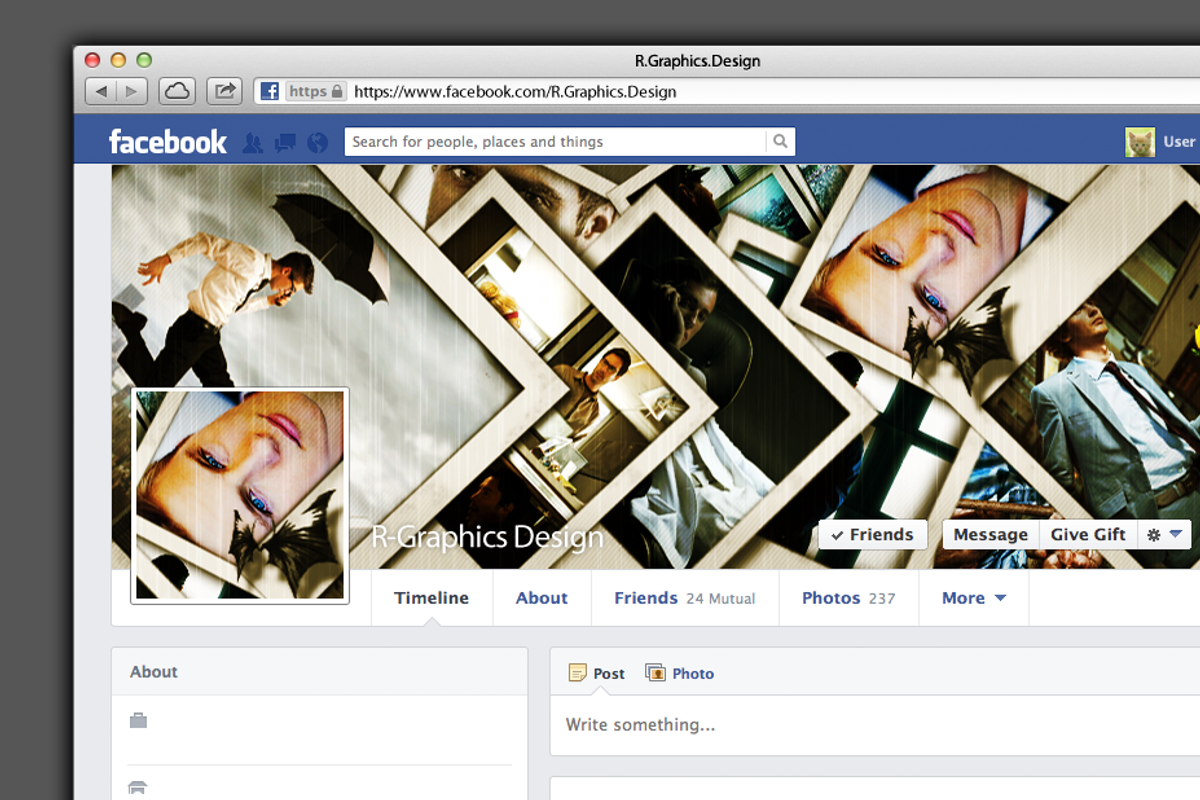Open the gear settings dropdown on cover
This screenshot has height=800, width=1200.
pyautogui.click(x=1165, y=535)
